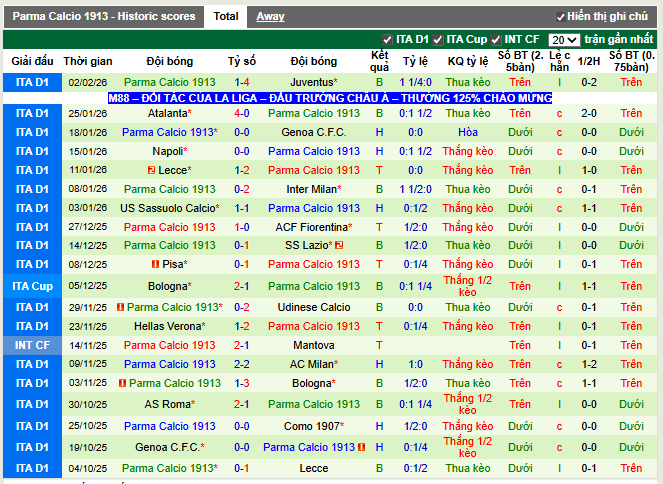The width and height of the screenshot is (663, 484).
Task: Open Genoa C.F.C. link in 18/01/26 row
Action: click(314, 132)
